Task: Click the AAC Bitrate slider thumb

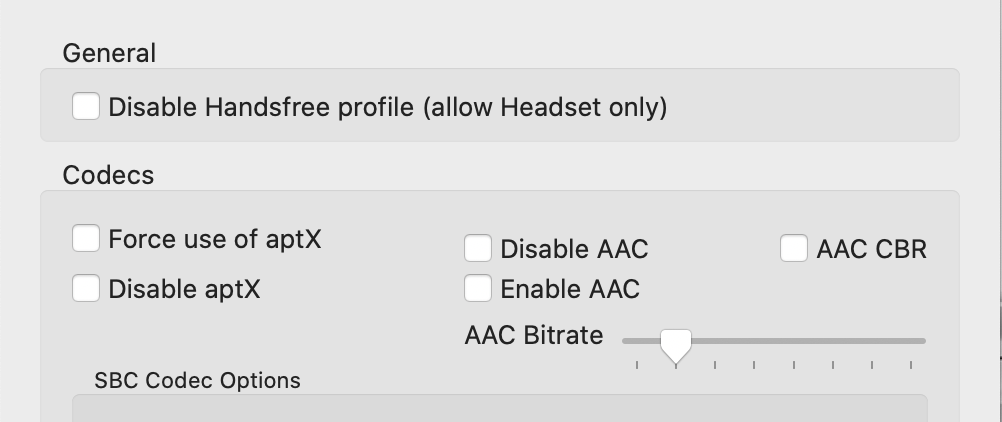Action: pyautogui.click(x=677, y=345)
